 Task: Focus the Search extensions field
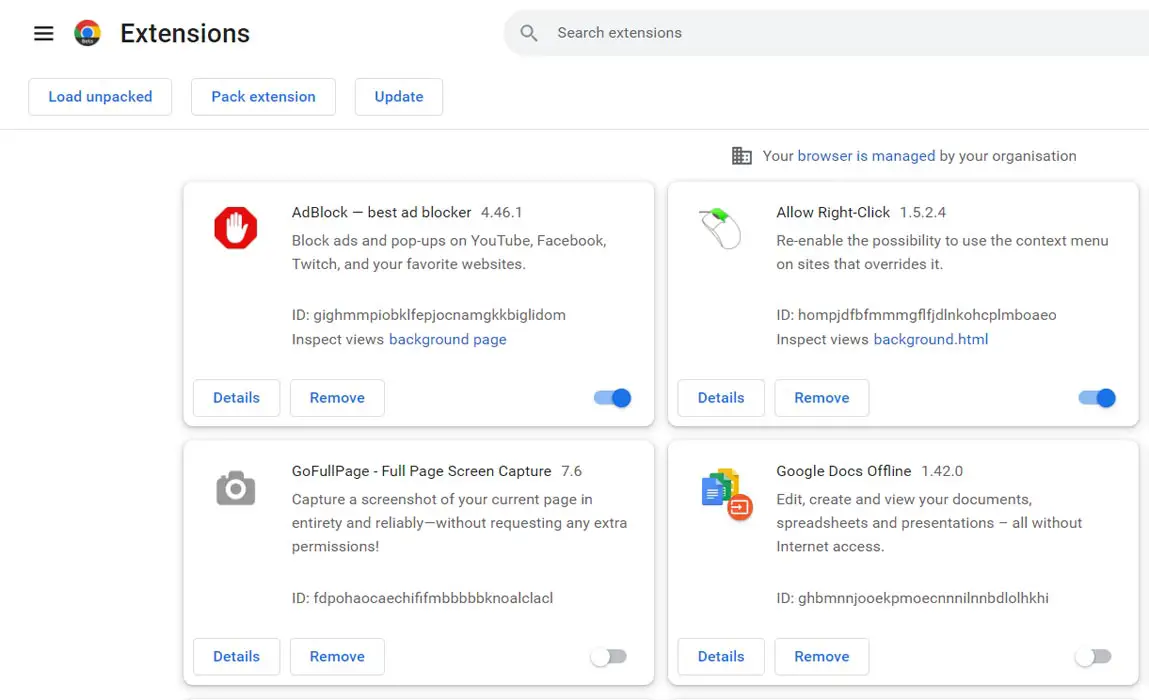click(x=827, y=33)
